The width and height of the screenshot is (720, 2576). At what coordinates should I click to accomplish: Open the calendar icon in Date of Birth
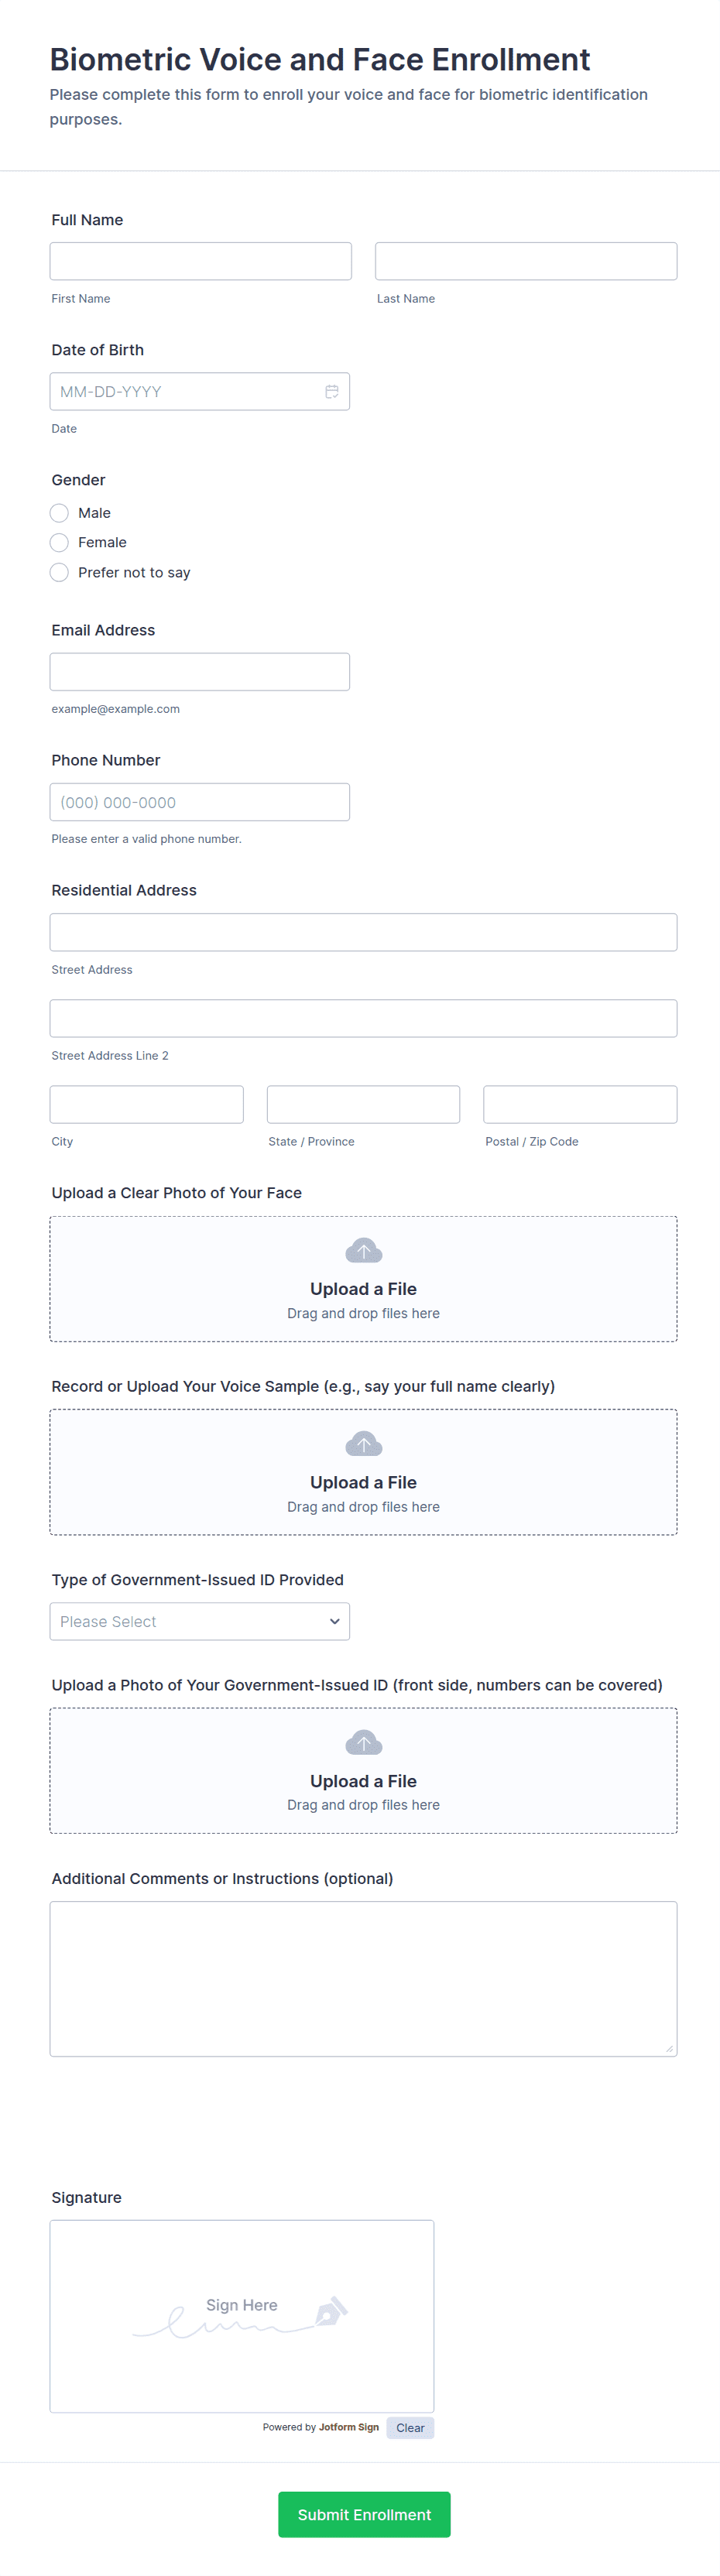tap(332, 392)
